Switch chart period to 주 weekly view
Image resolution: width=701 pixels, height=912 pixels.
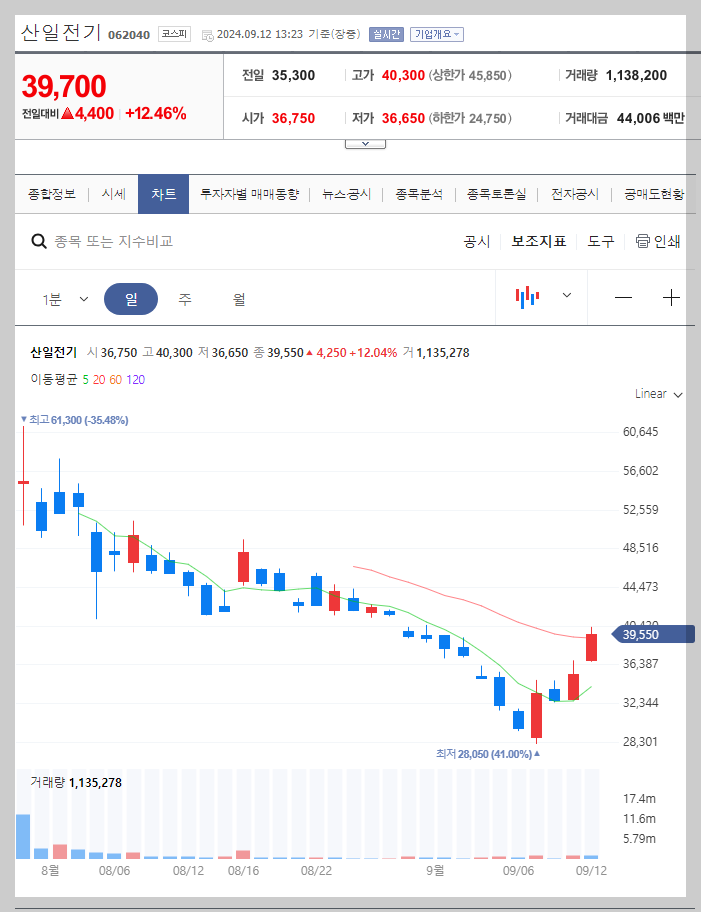coord(183,297)
